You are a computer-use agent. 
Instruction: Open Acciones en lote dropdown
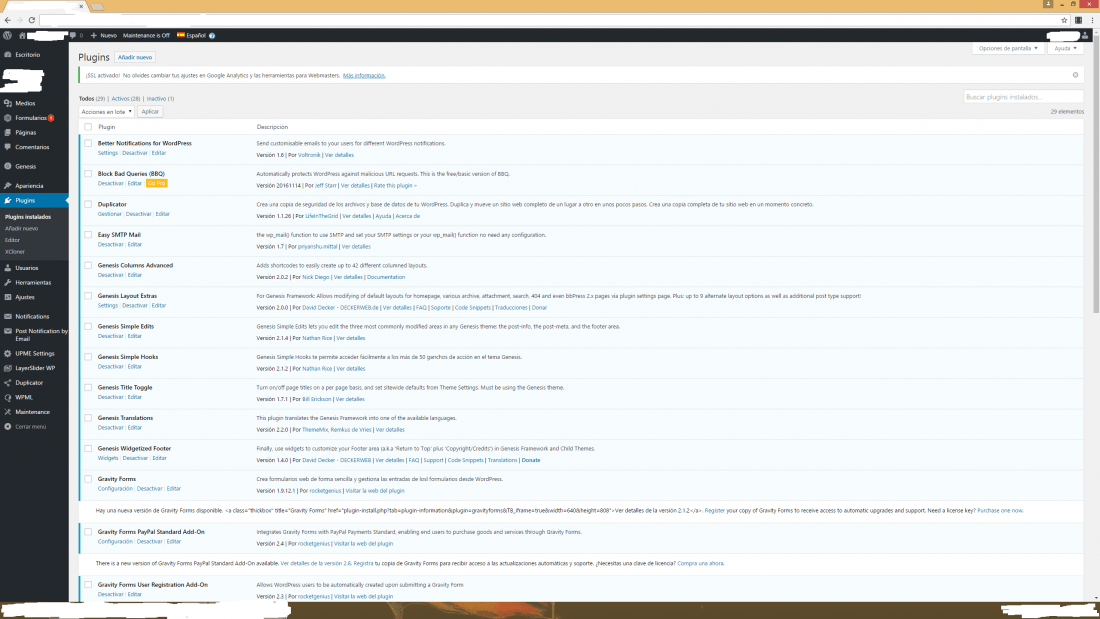point(107,112)
